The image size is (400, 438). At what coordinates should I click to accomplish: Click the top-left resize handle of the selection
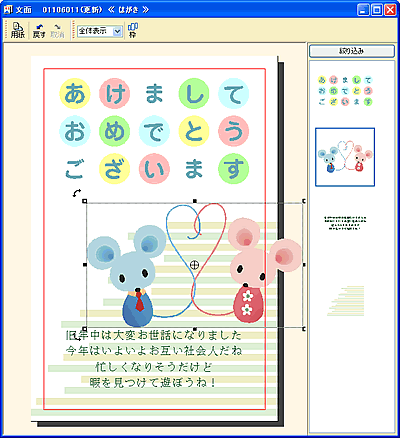[84, 201]
